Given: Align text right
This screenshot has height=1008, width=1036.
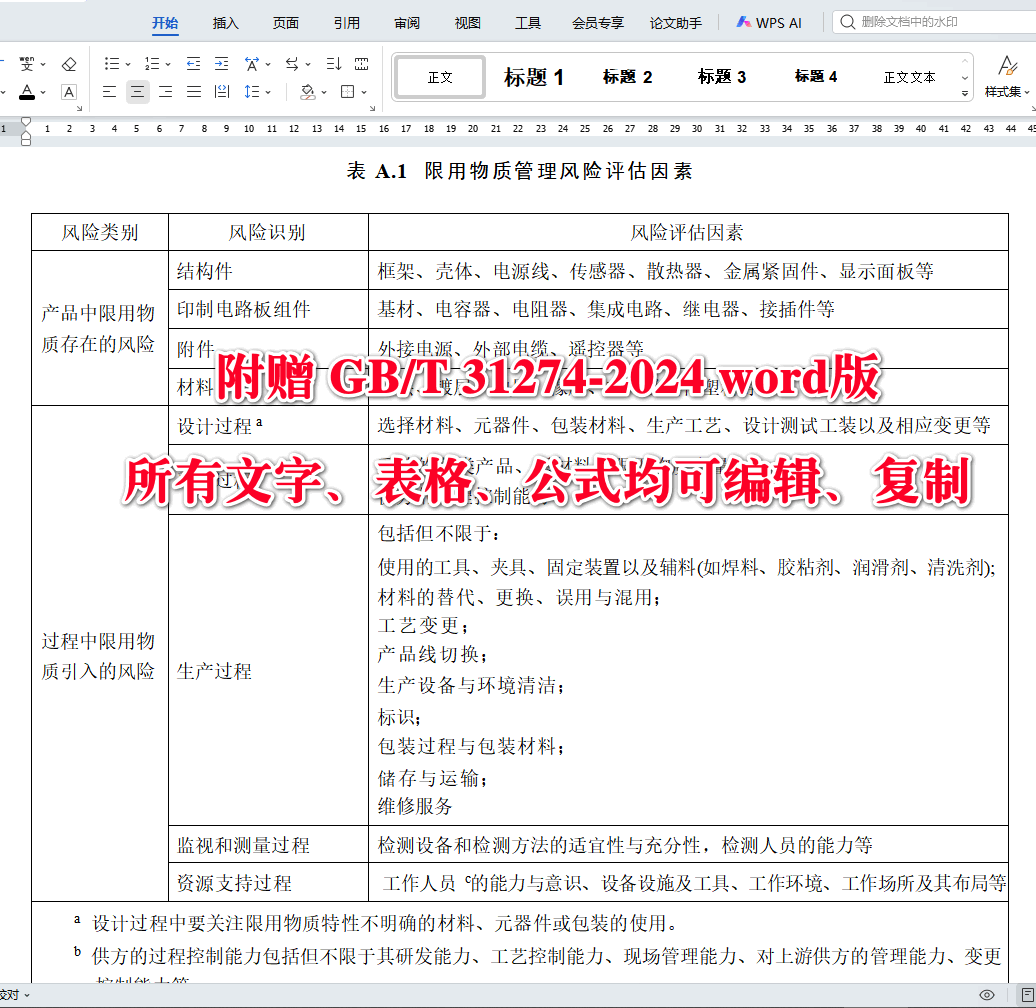Looking at the screenshot, I should click(x=166, y=92).
